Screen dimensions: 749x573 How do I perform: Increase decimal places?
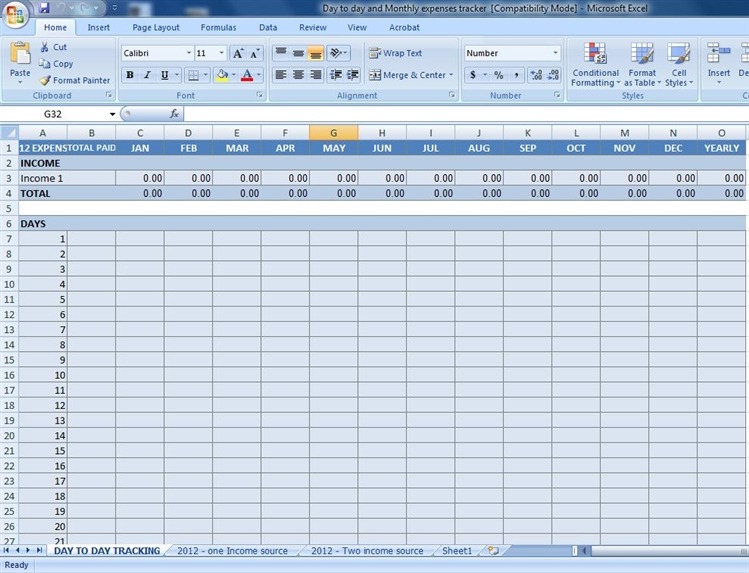(536, 75)
